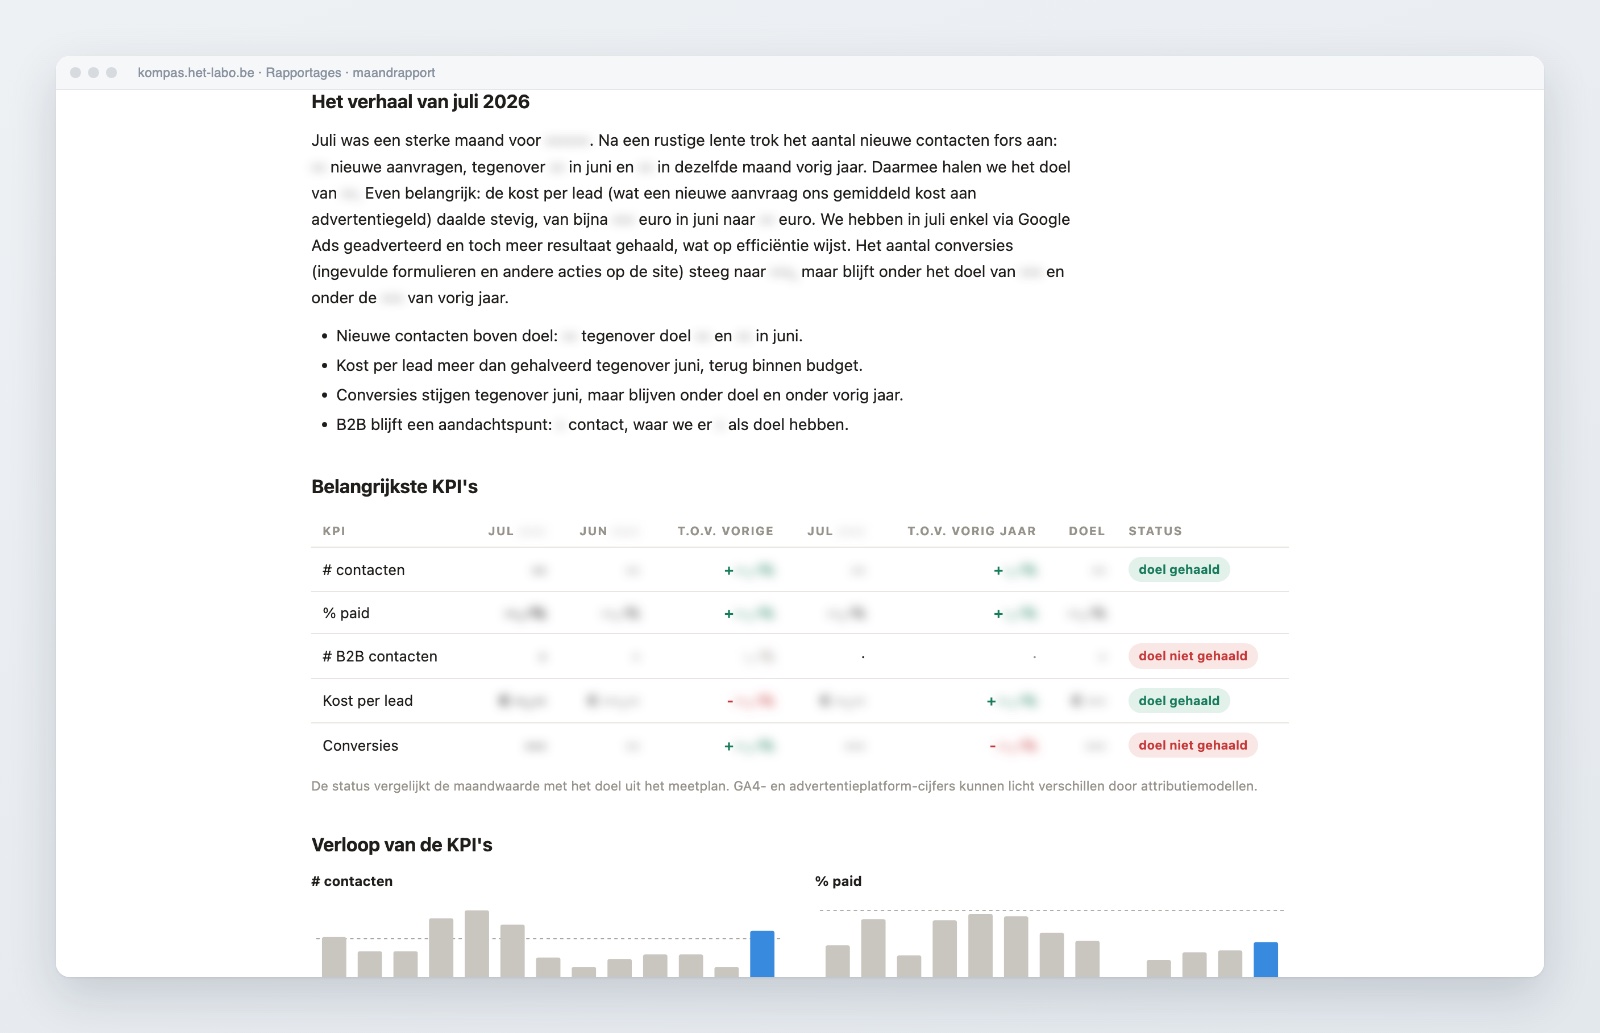This screenshot has width=1600, height=1033.
Task: Select the 'Het verhaal van juli 2026' heading
Action: point(420,102)
